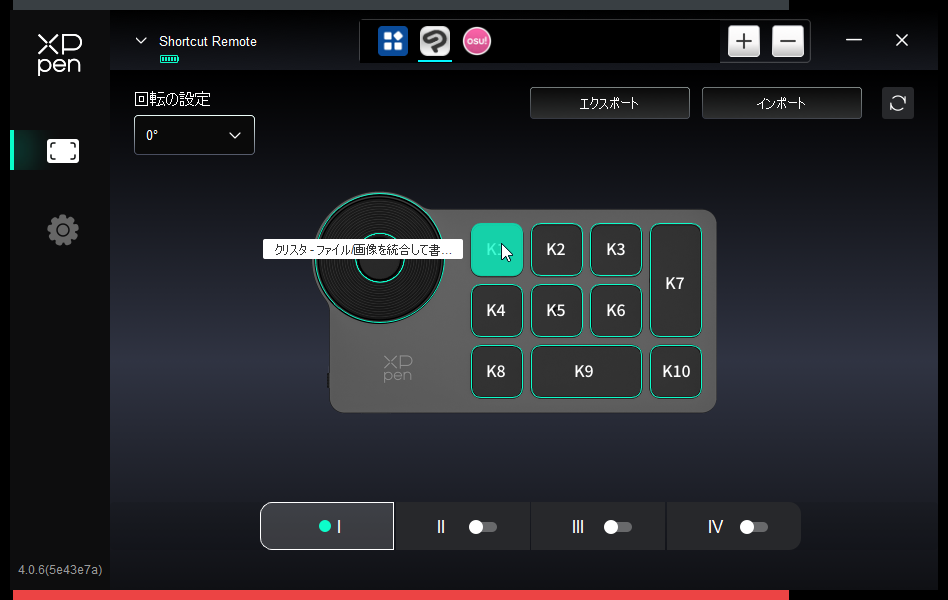The height and width of the screenshot is (600, 948).
Task: Add application with the plus button
Action: pos(744,41)
